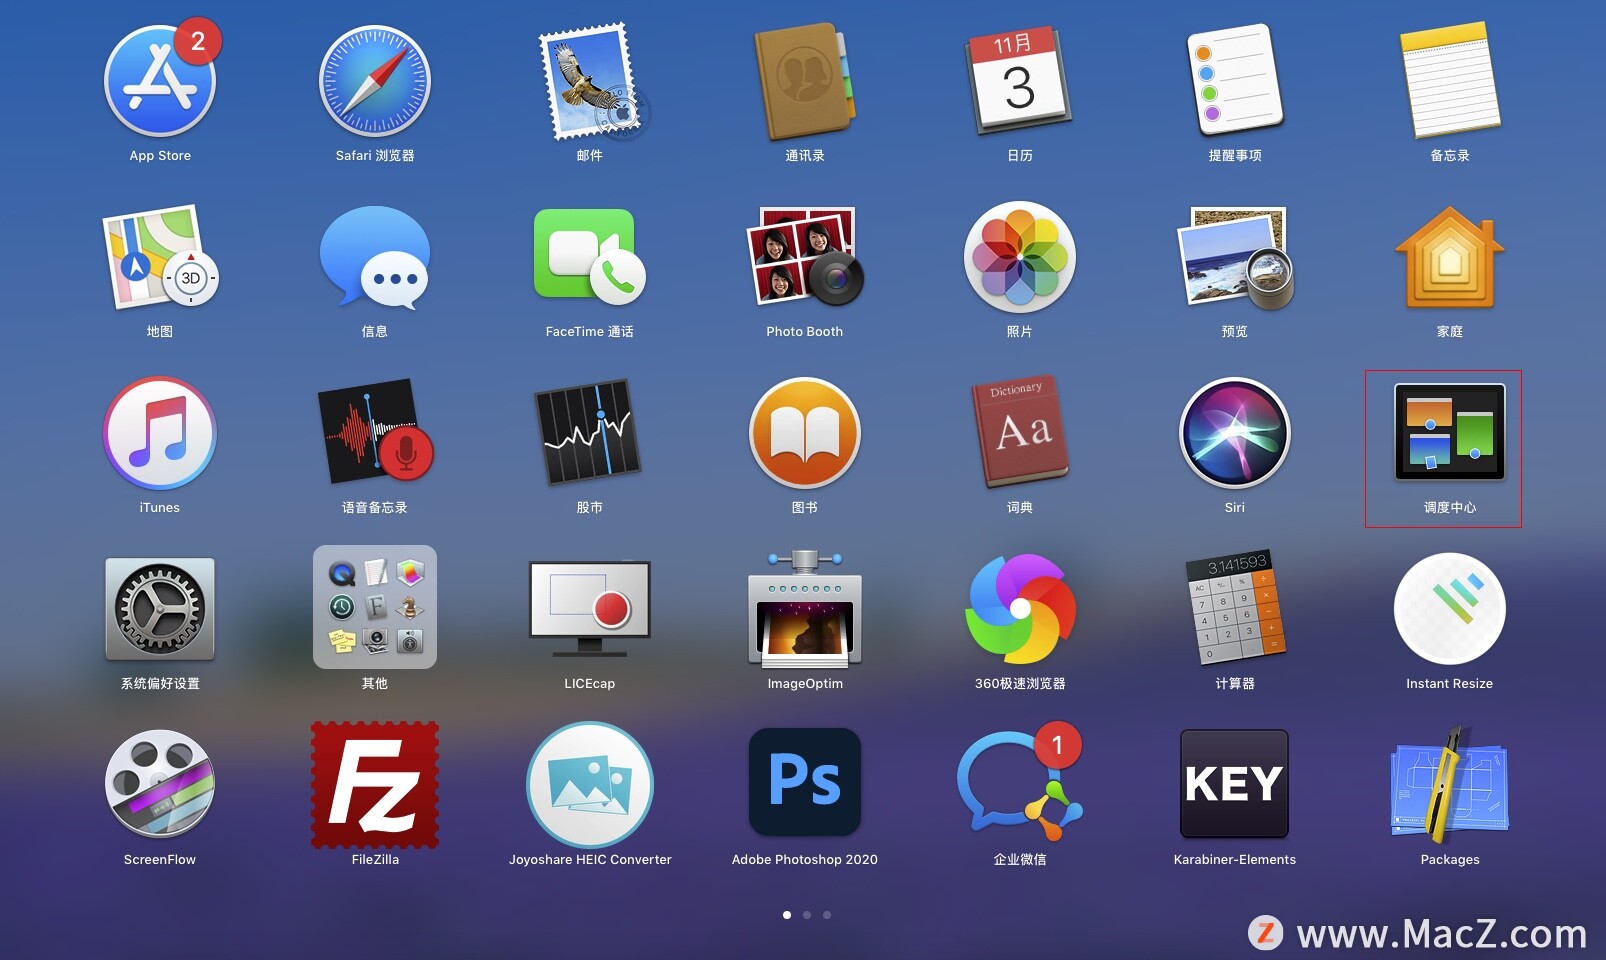1606x960 pixels.
Task: Open 词典 Dictionary
Action: (x=1019, y=432)
